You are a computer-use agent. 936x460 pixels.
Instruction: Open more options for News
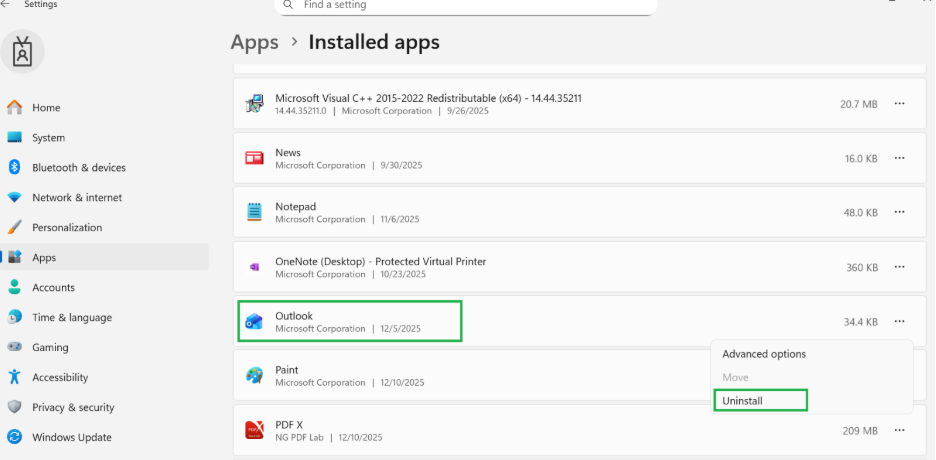[900, 158]
